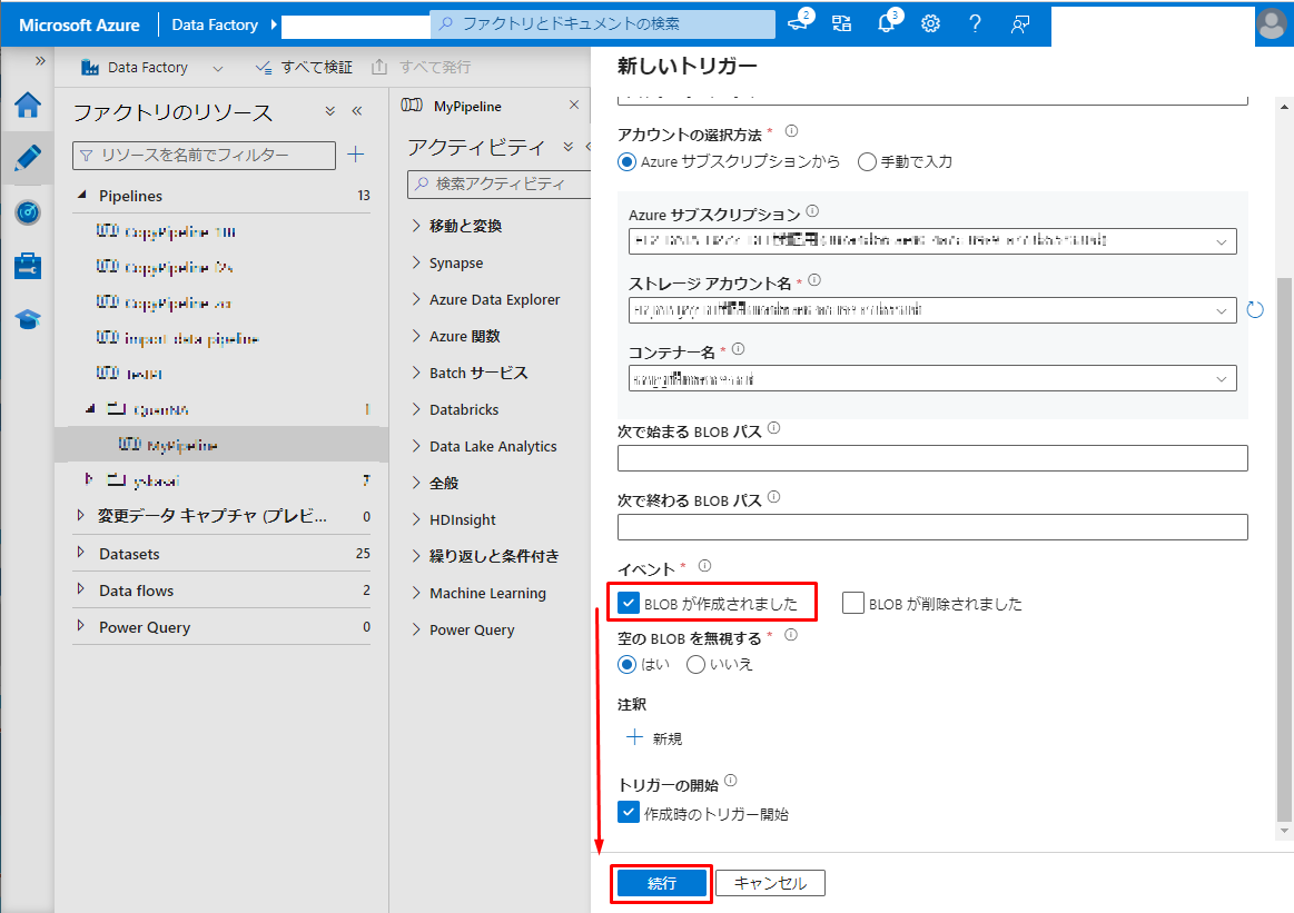The width and height of the screenshot is (1294, 913).
Task: Click the notifications bell icon
Action: [x=886, y=24]
